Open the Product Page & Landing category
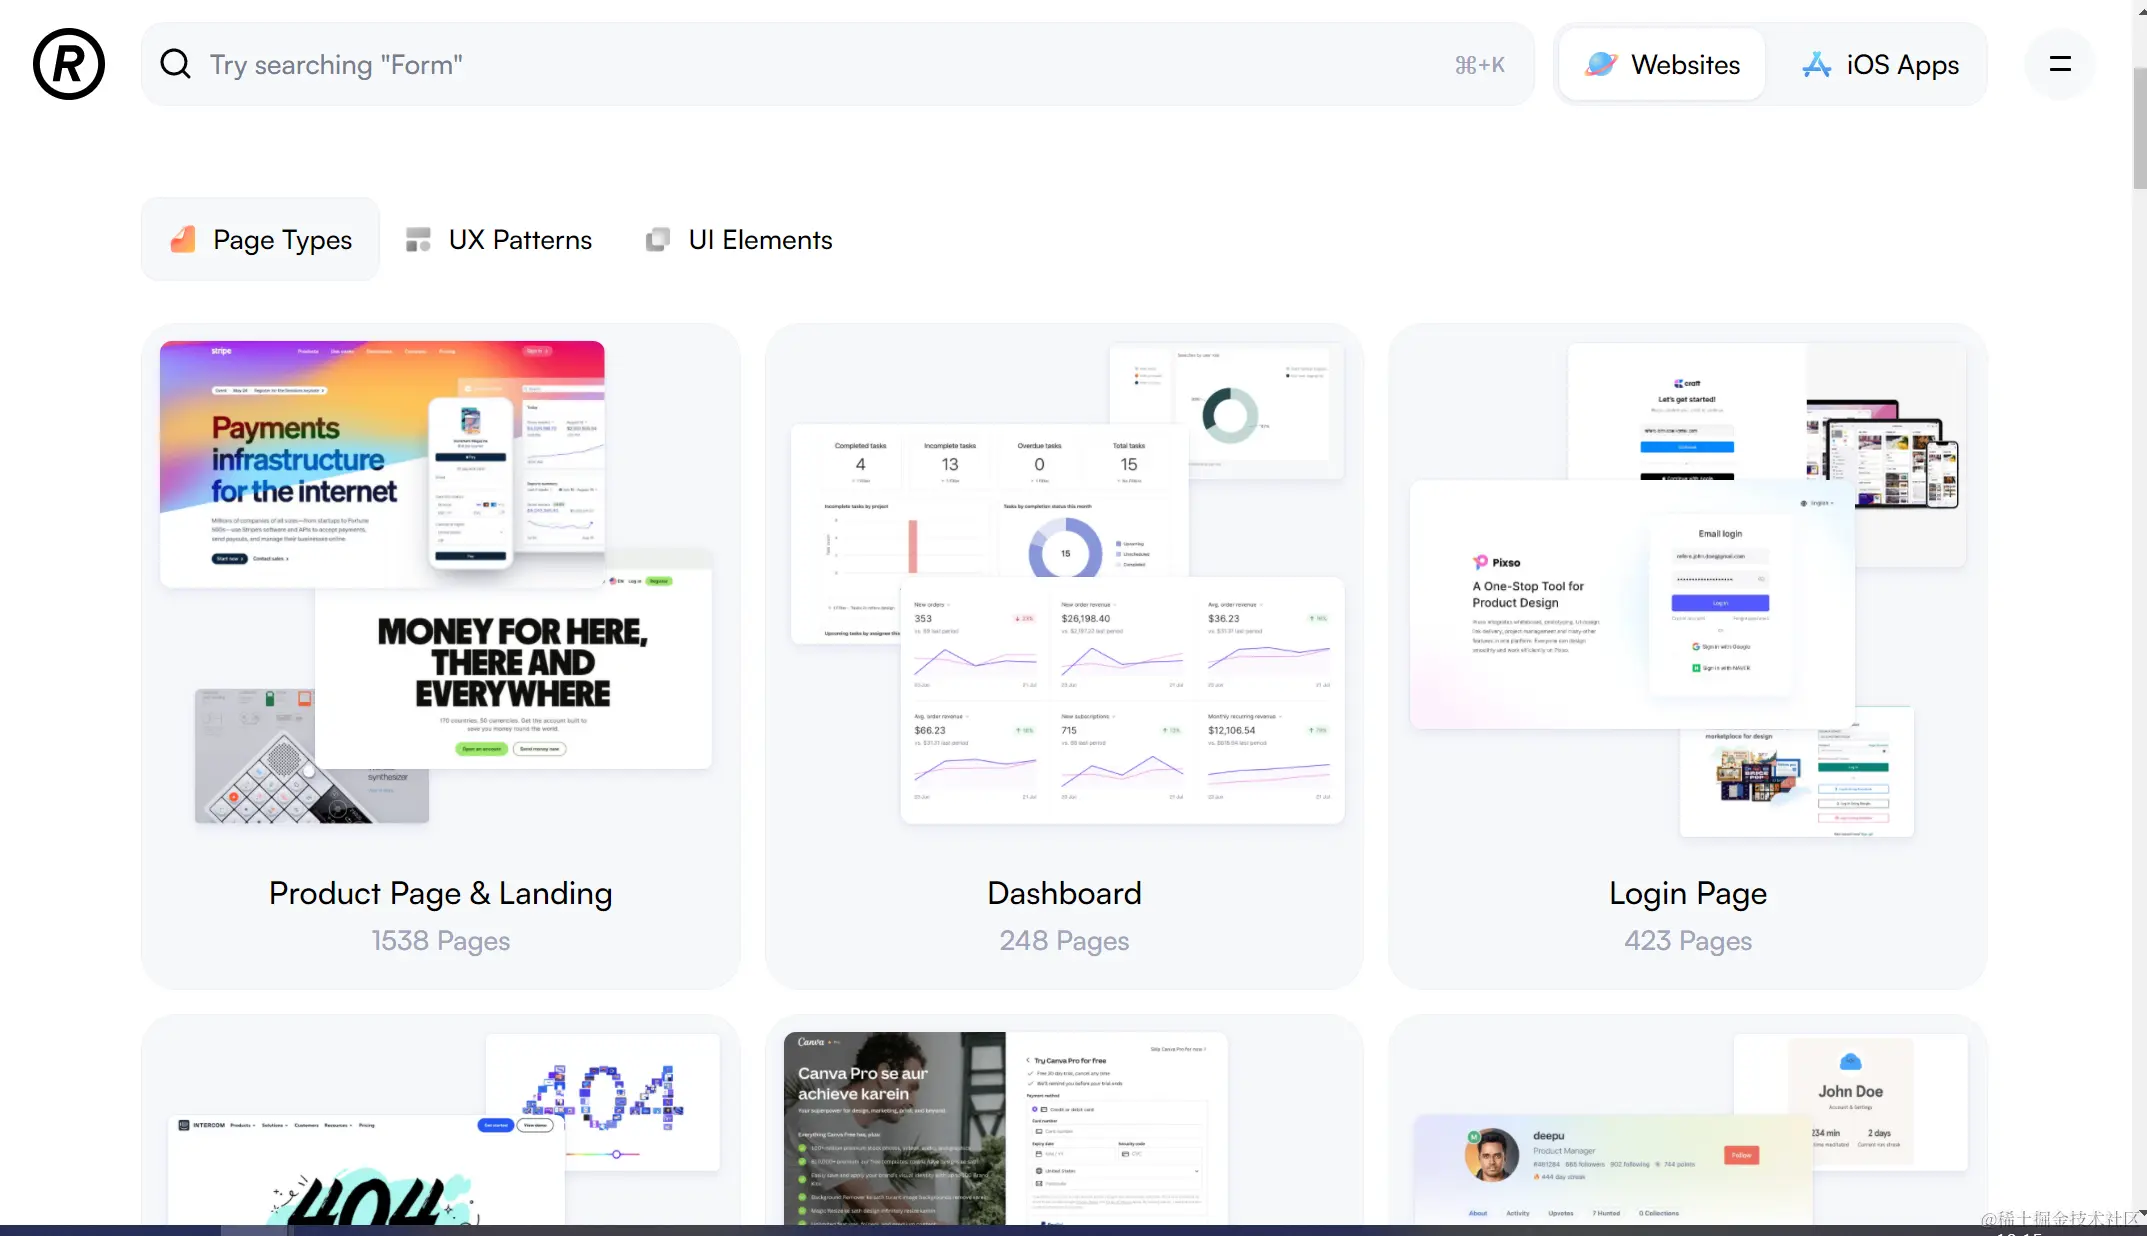This screenshot has width=2147, height=1236. pyautogui.click(x=440, y=893)
